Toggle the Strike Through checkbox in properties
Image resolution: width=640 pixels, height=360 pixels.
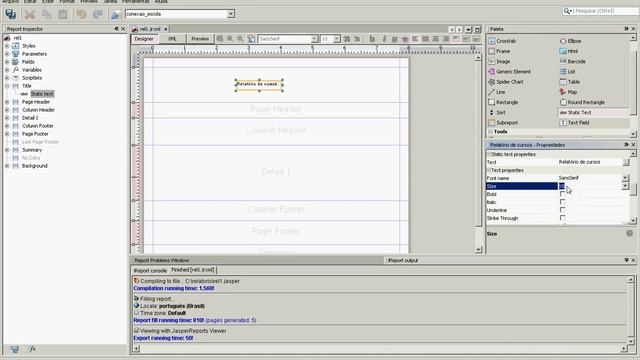pyautogui.click(x=562, y=218)
